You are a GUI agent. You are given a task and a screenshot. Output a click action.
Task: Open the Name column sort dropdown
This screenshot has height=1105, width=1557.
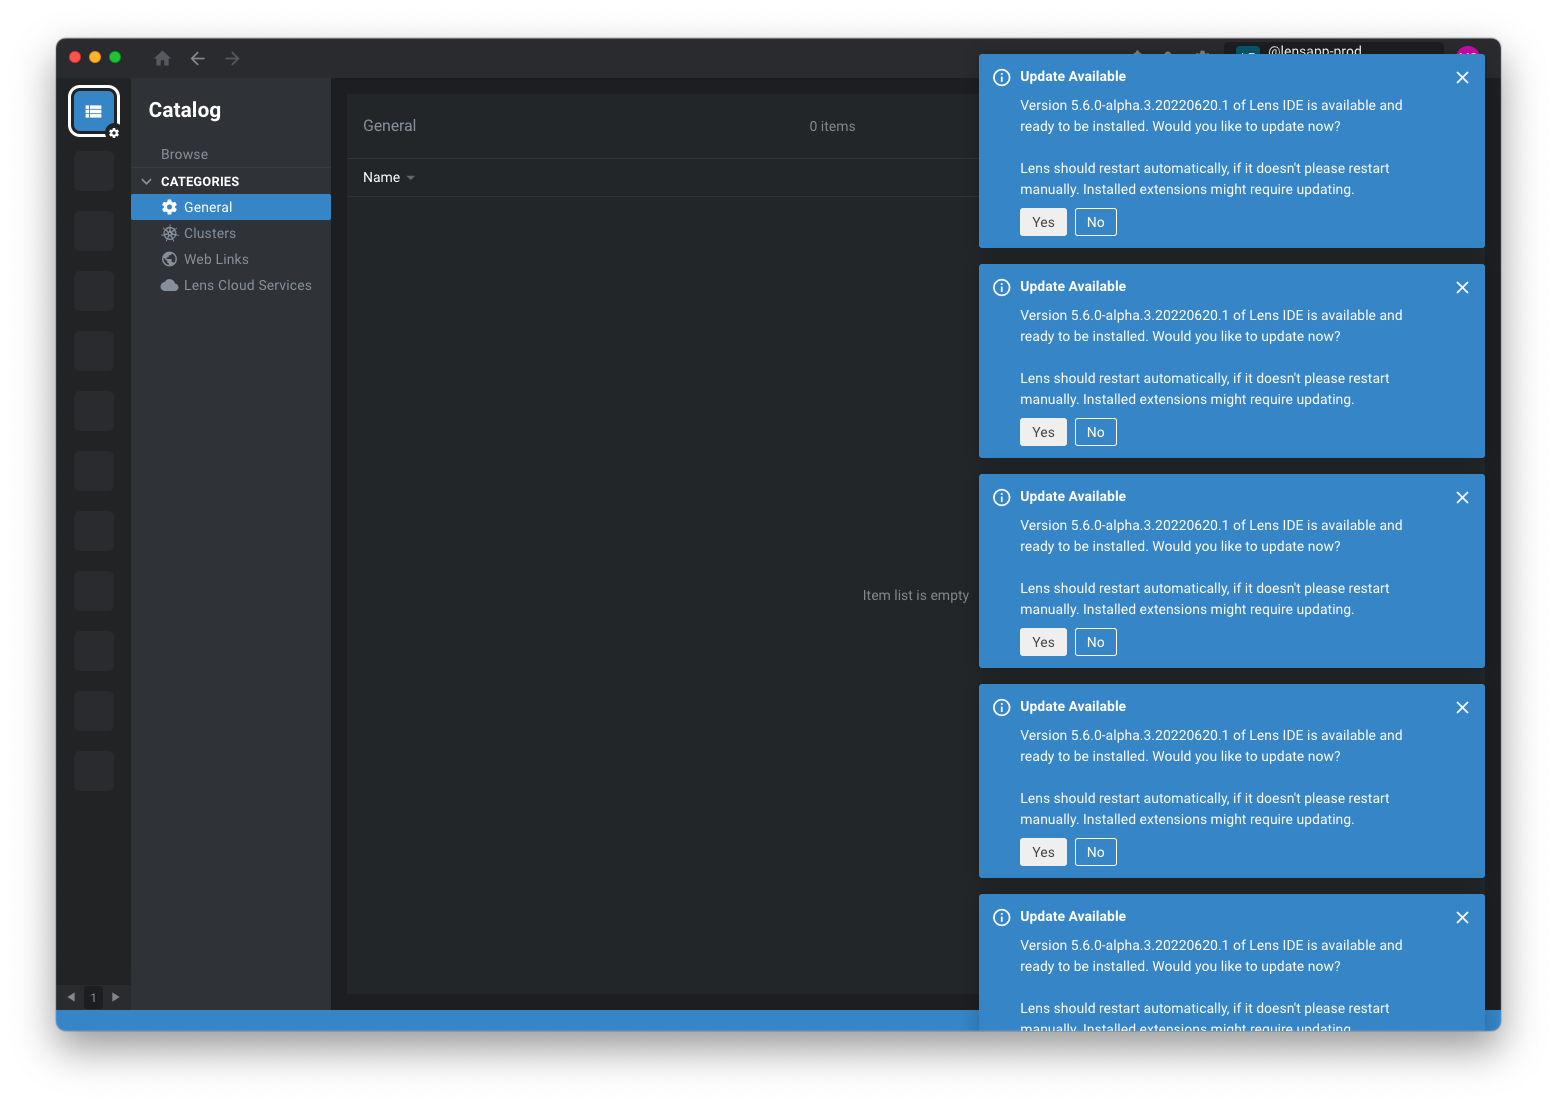pos(410,177)
